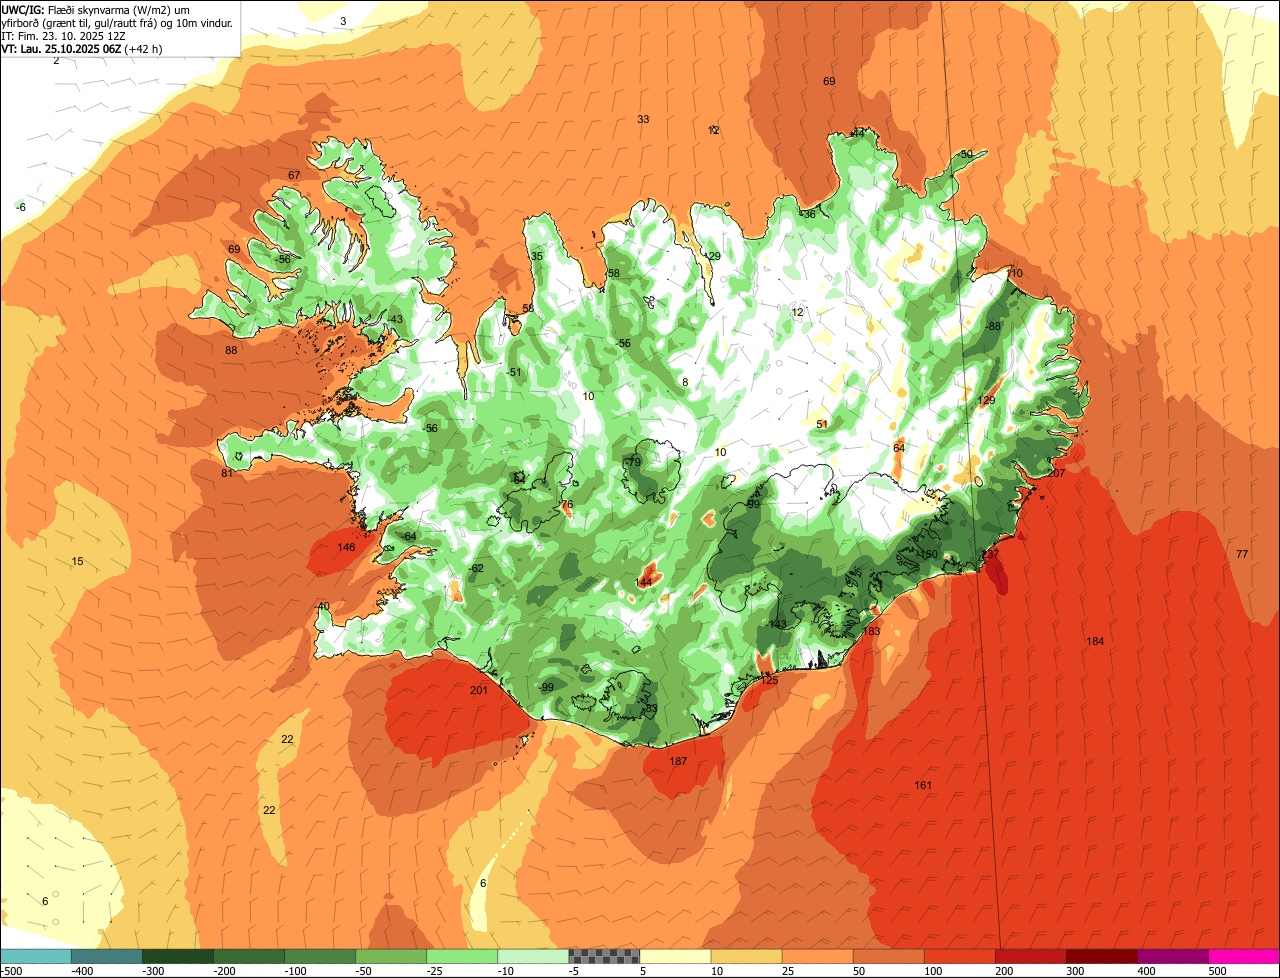
Task: Click the checkered swatch between -5 and 5
Action: tap(604, 956)
